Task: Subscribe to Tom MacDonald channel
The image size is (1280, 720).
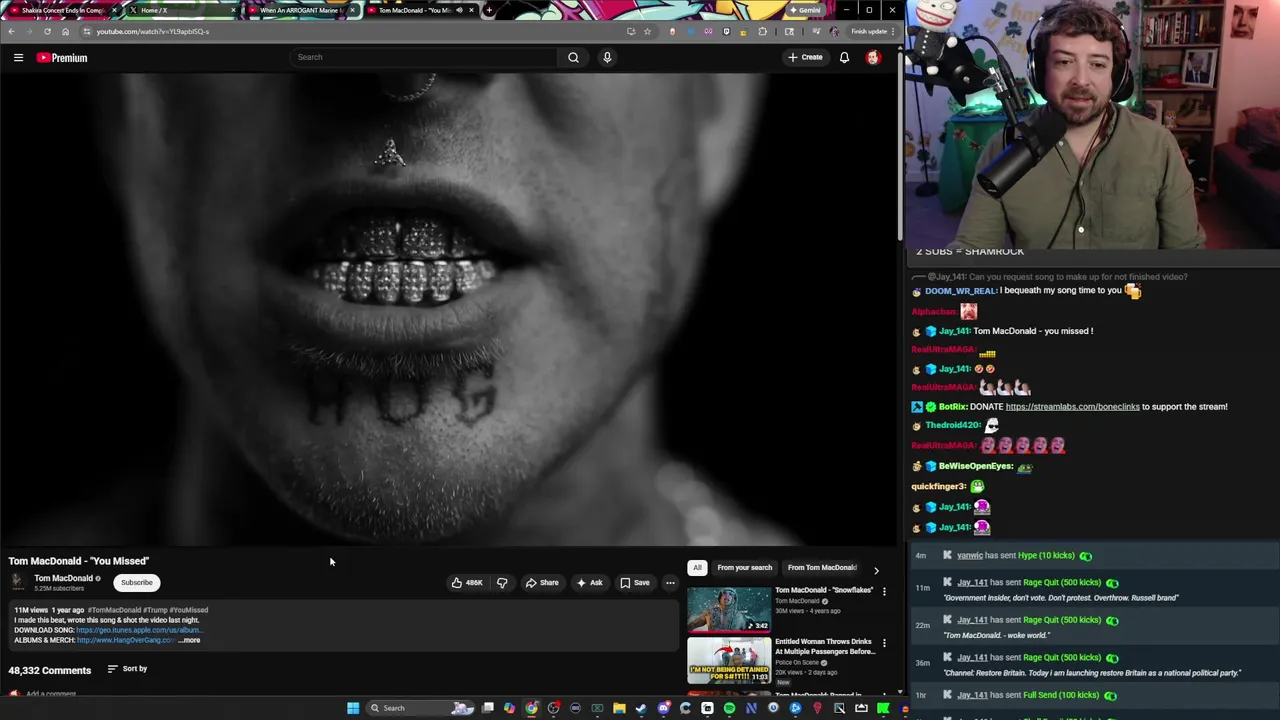Action: (137, 582)
